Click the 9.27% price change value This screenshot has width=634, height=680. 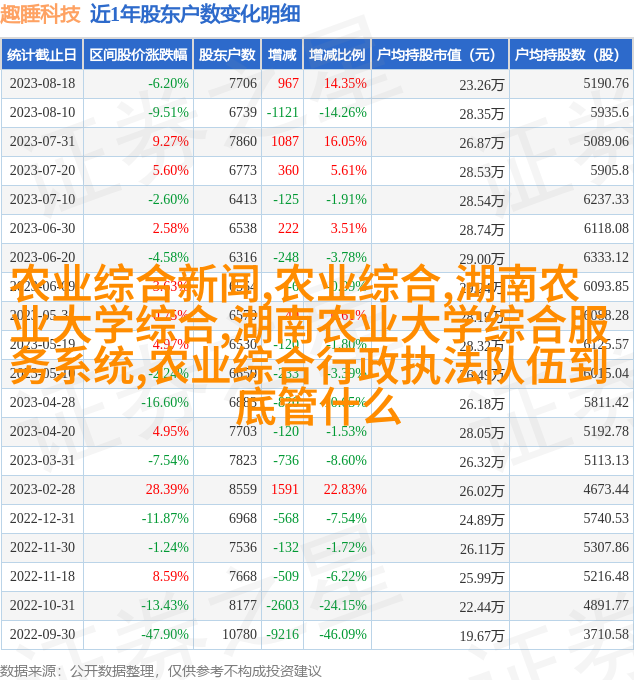(170, 141)
